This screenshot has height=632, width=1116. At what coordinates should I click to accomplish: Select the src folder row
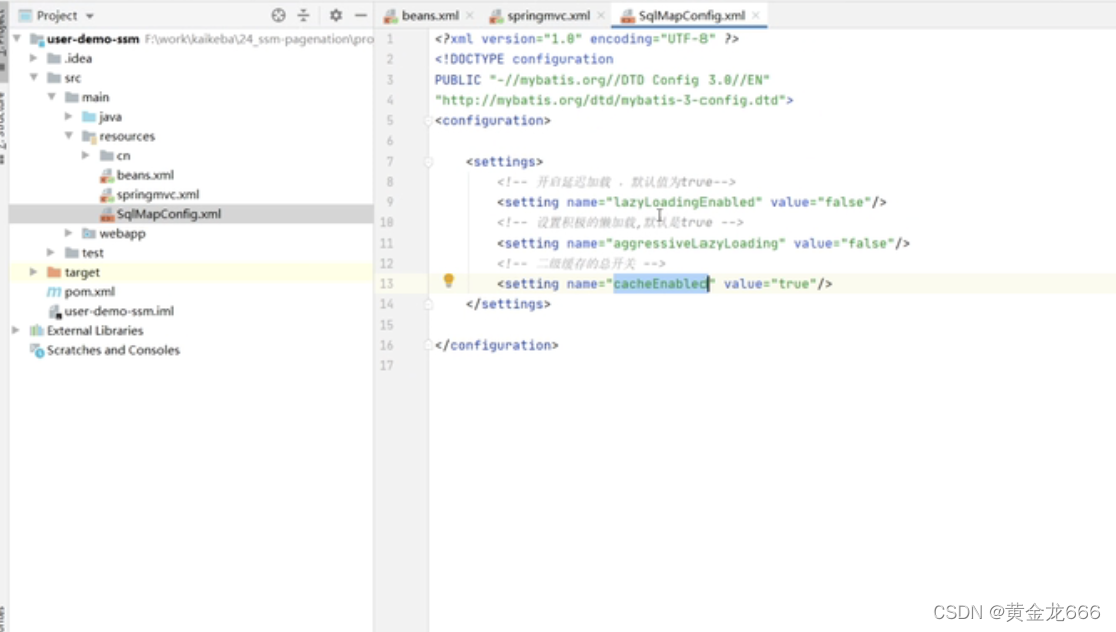pyautogui.click(x=191, y=78)
